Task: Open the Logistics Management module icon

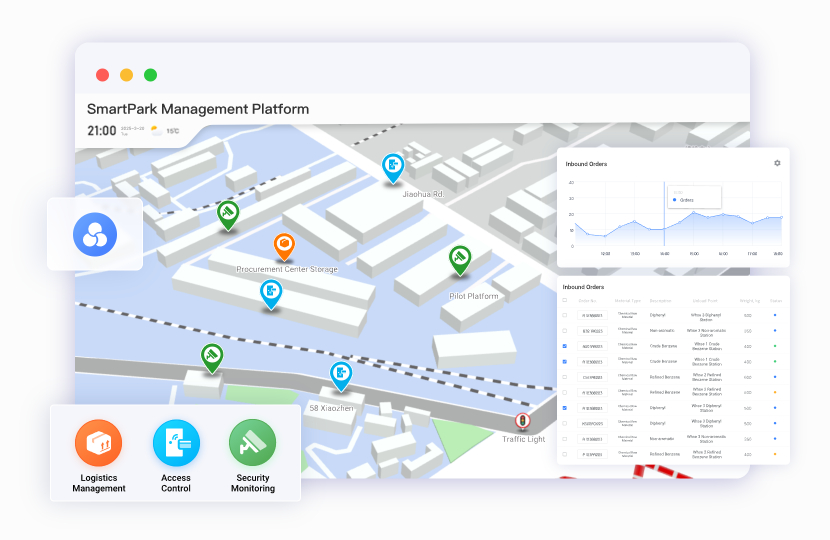Action: (x=98, y=443)
